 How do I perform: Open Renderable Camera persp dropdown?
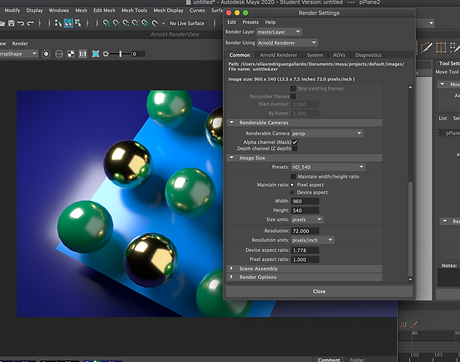(327, 133)
